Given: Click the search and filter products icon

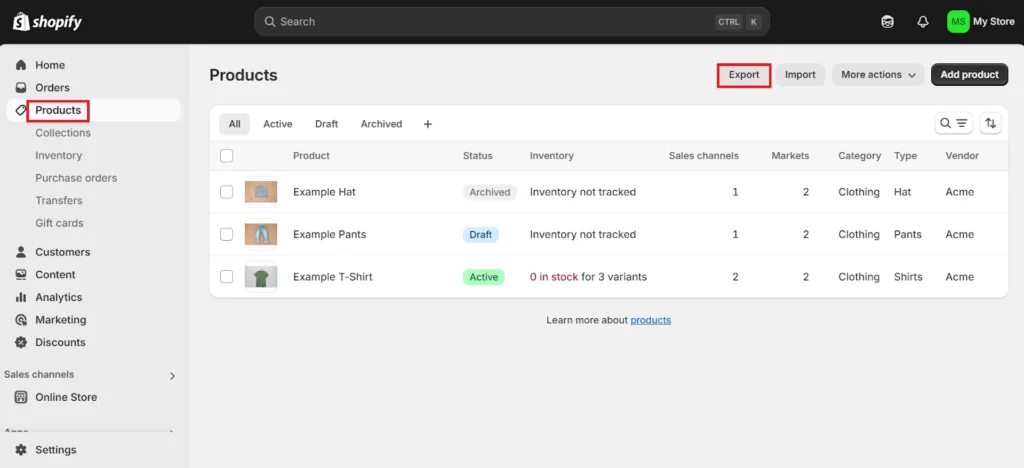Looking at the screenshot, I should click(x=953, y=123).
